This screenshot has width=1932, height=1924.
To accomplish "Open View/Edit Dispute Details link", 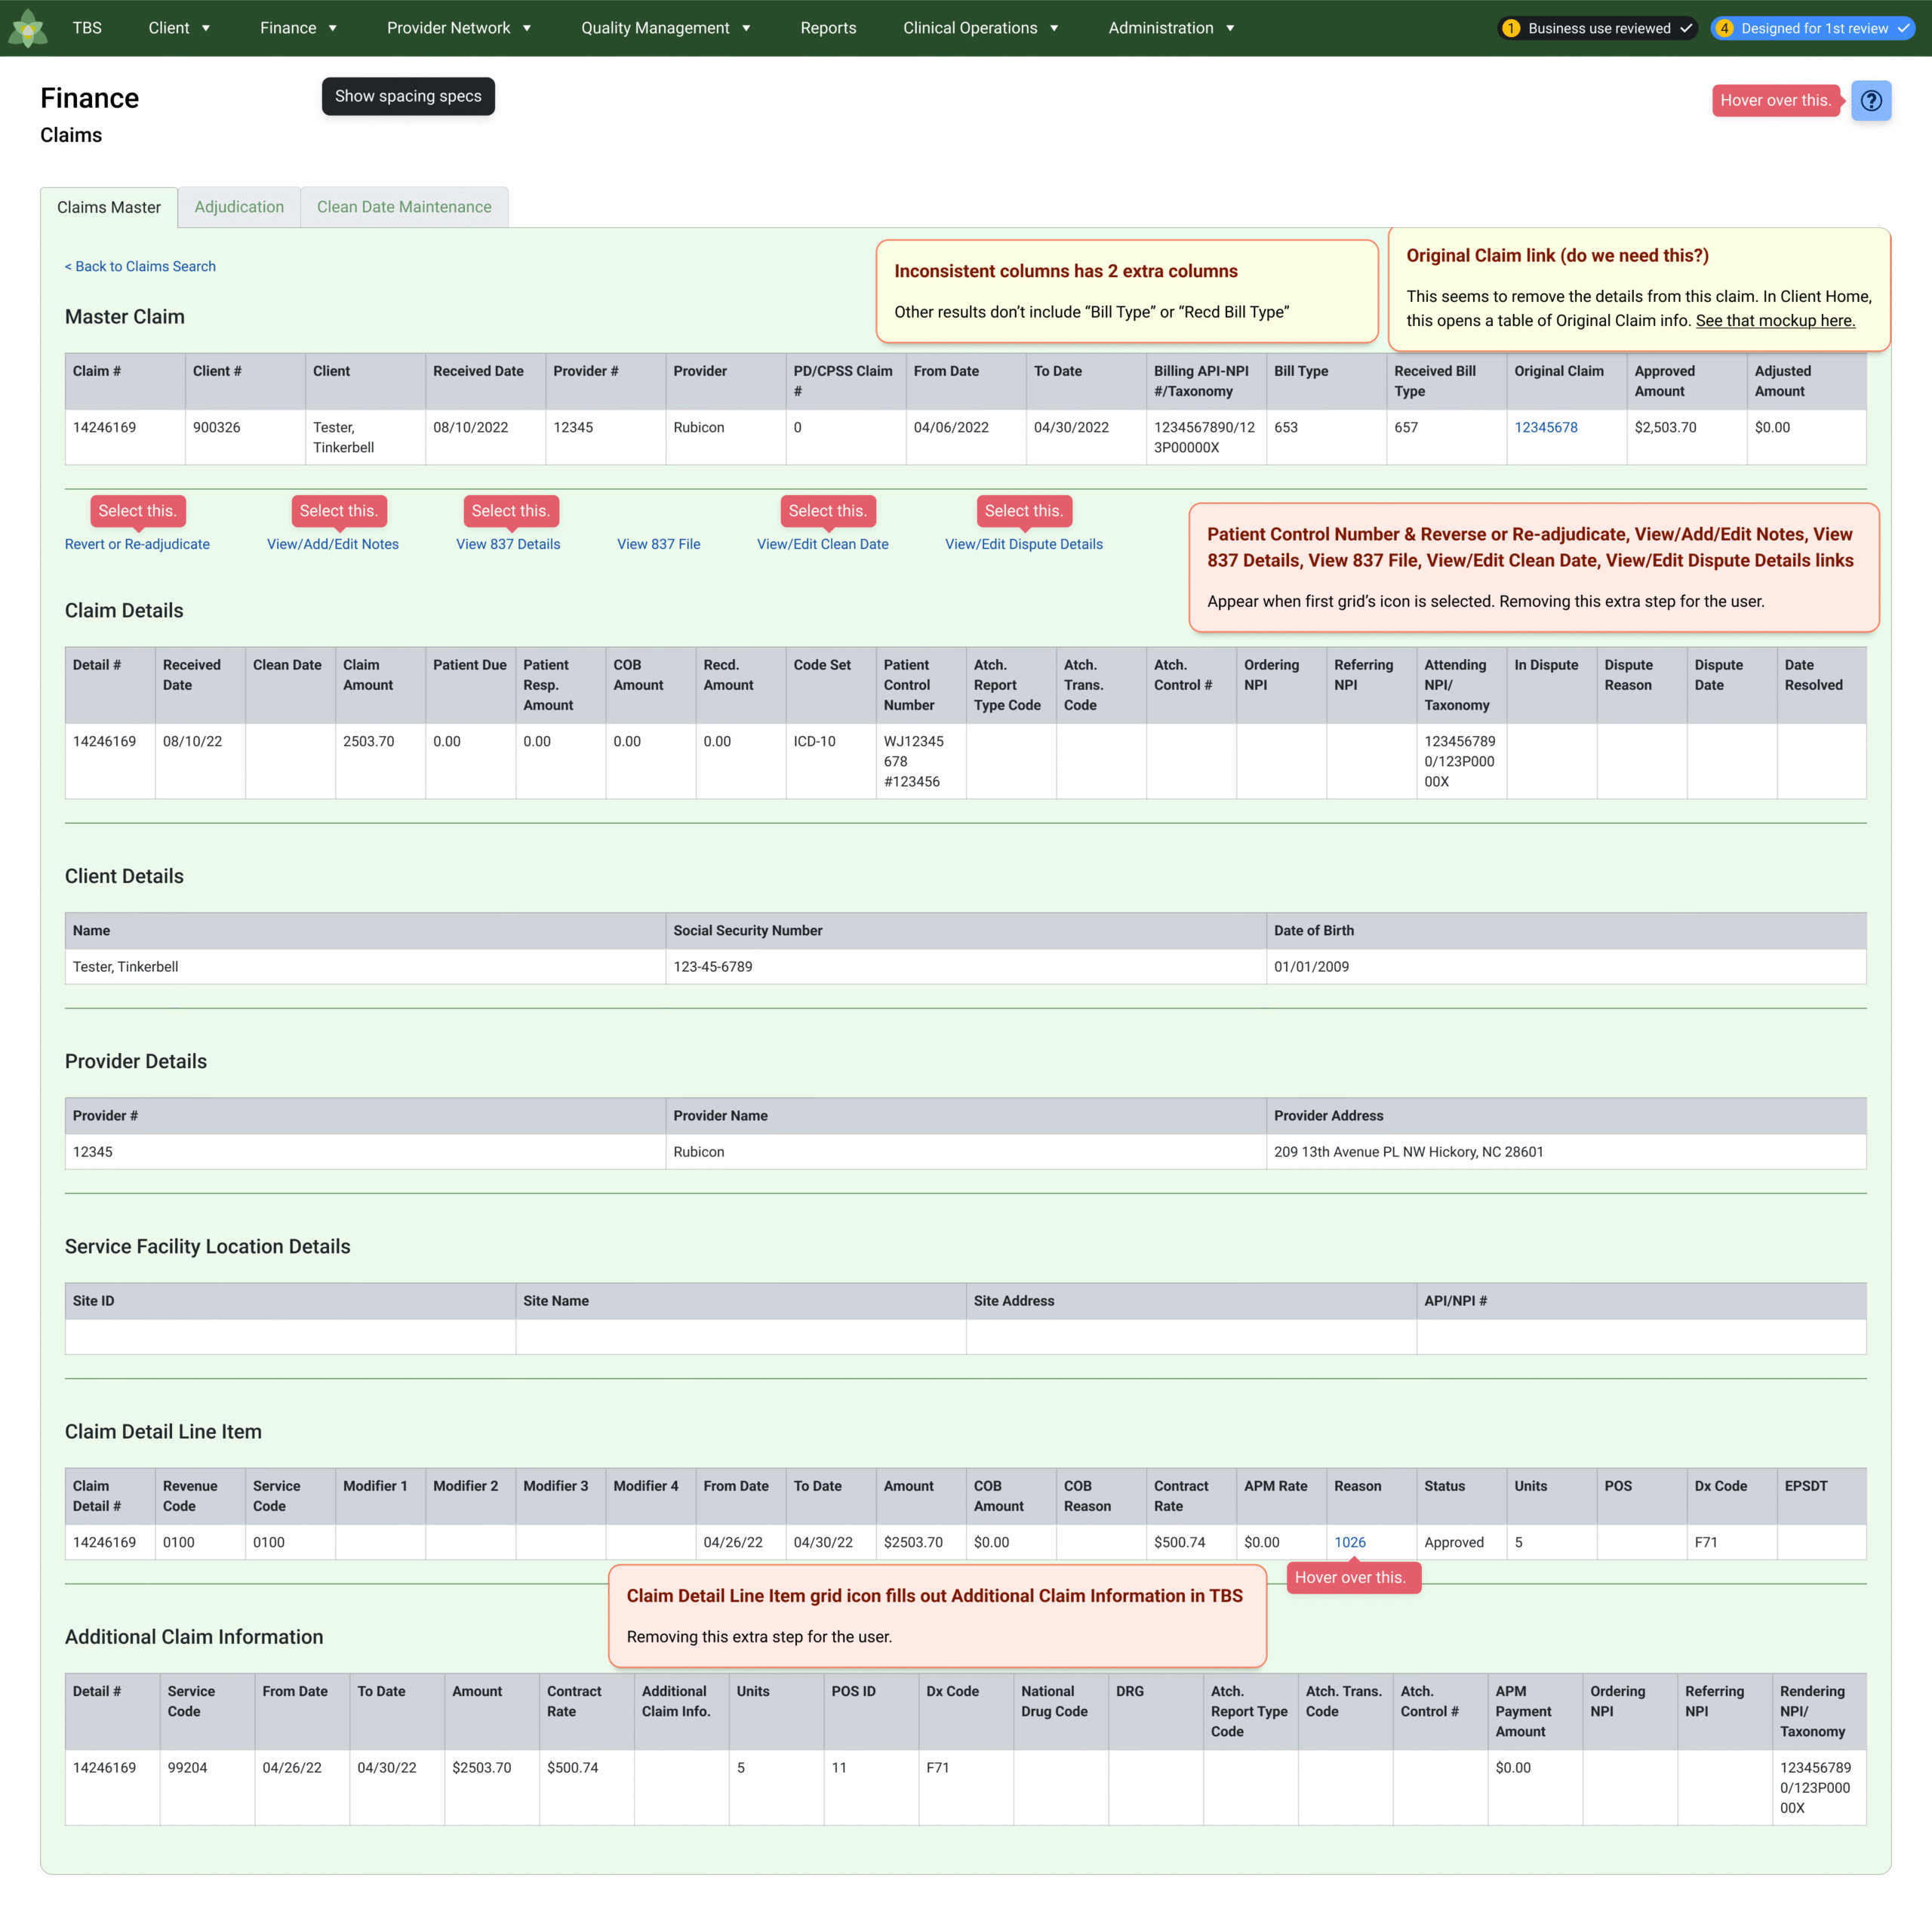I will (x=1024, y=544).
